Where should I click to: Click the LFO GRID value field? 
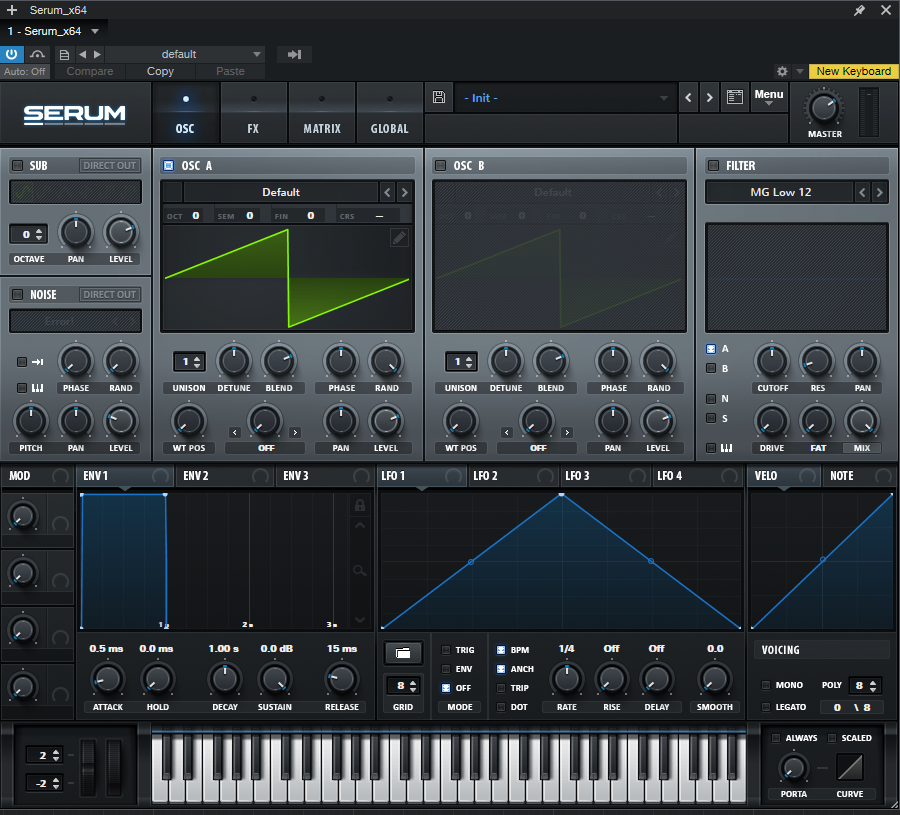[x=403, y=685]
